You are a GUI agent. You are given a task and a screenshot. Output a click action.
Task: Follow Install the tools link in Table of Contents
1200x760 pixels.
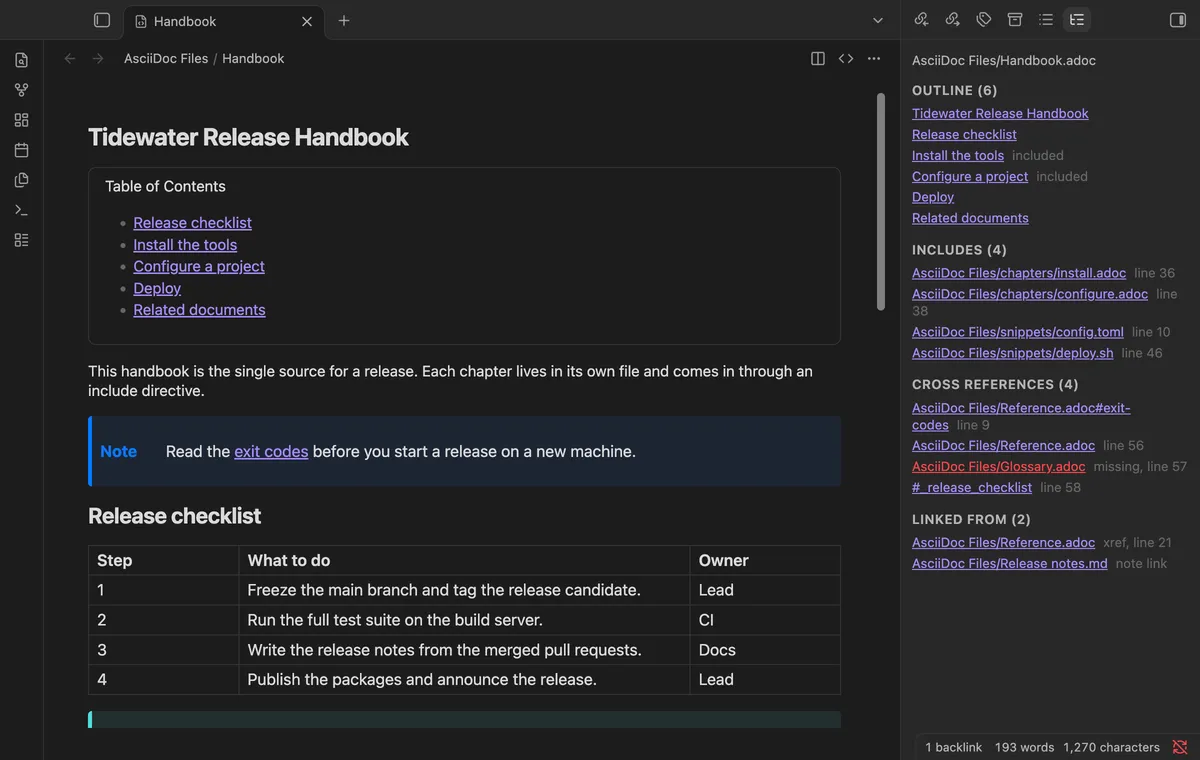pyautogui.click(x=185, y=245)
